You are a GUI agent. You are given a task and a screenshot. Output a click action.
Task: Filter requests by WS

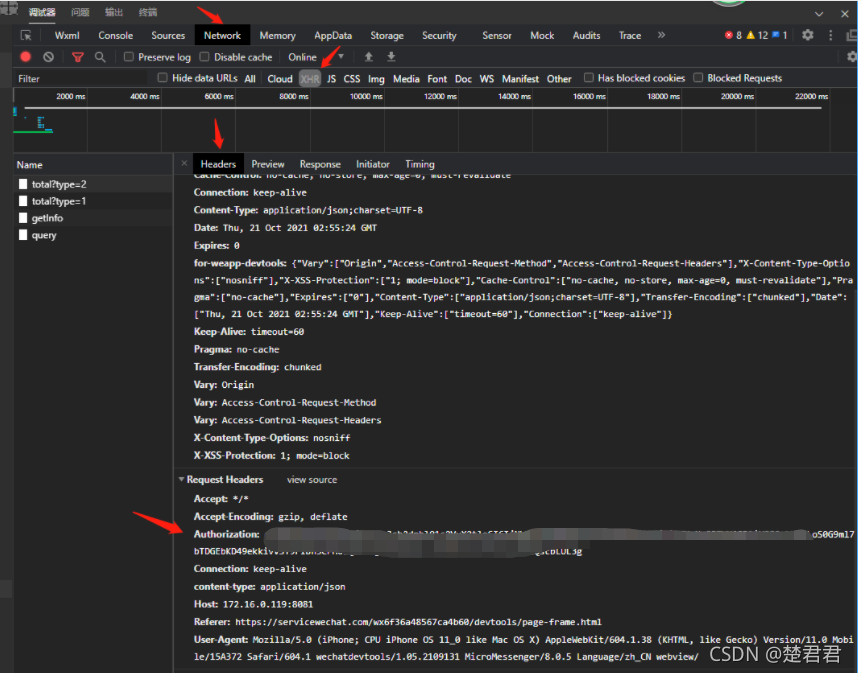[x=487, y=79]
